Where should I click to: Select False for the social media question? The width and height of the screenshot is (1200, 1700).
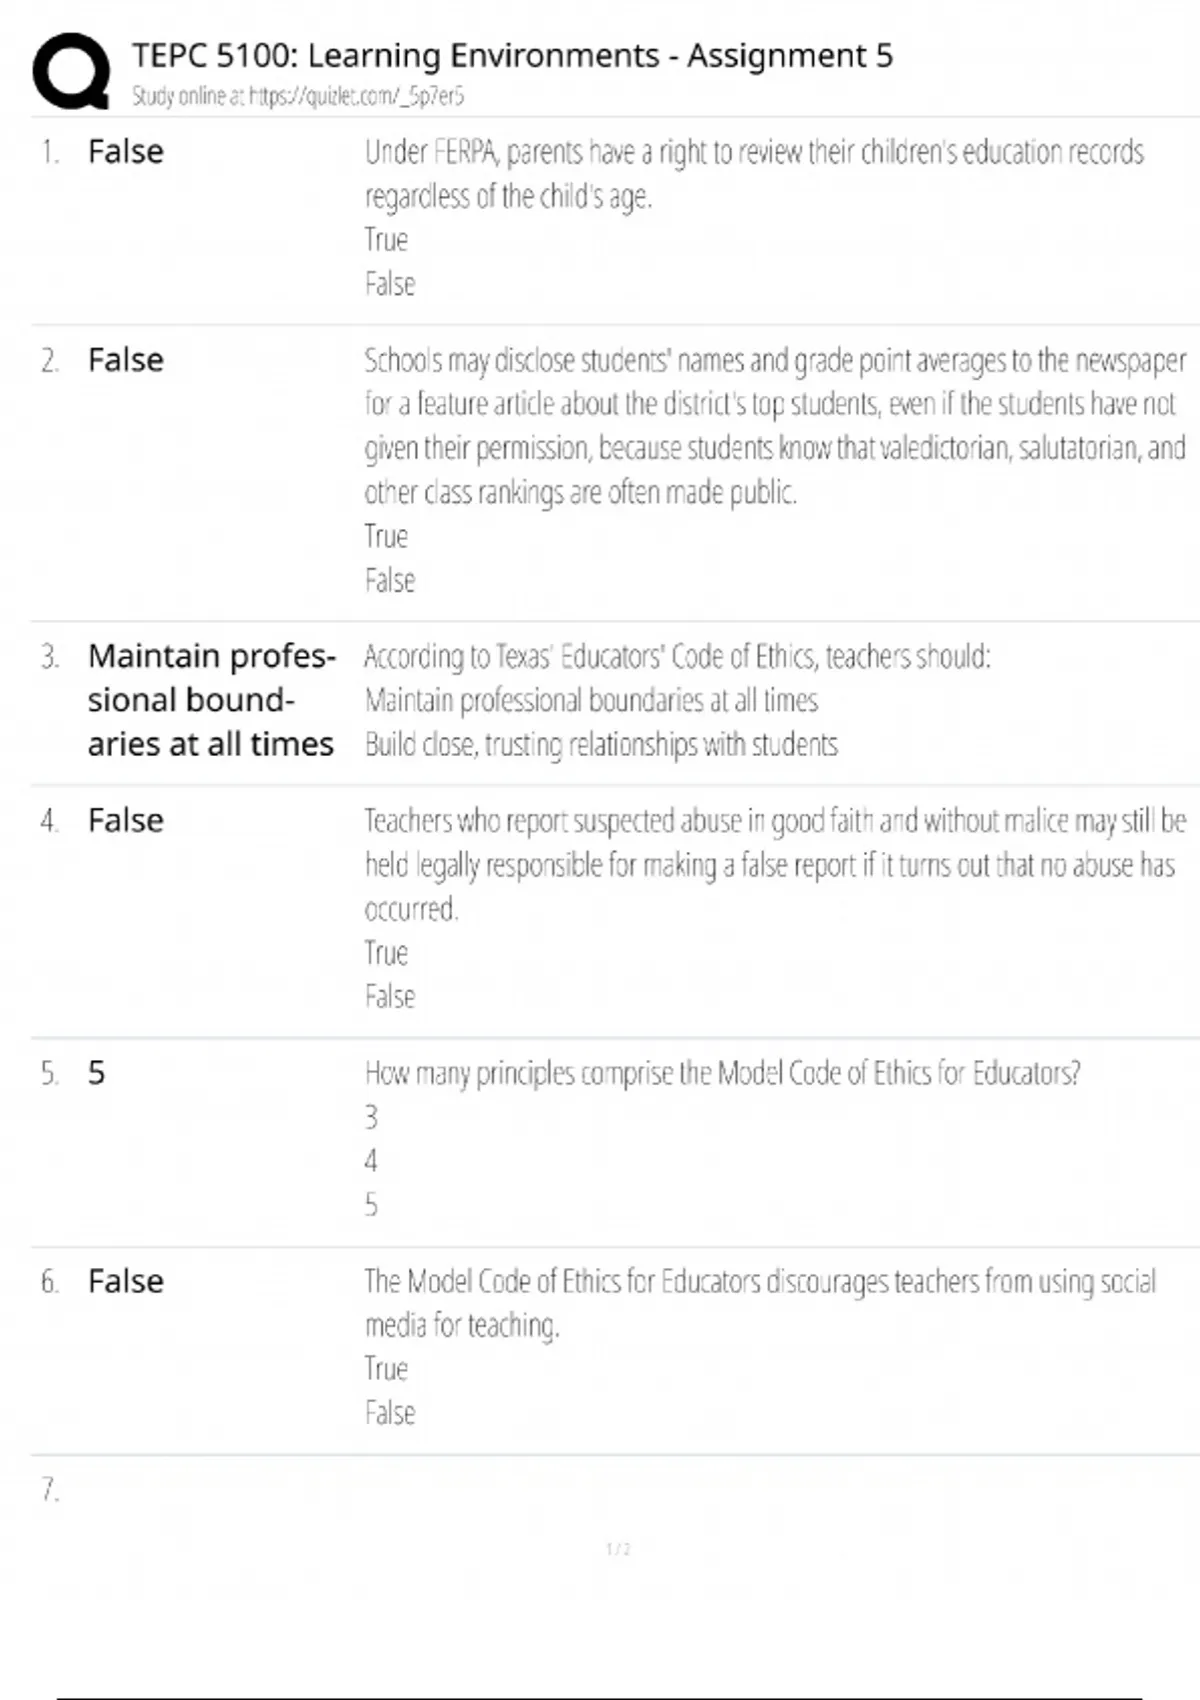pyautogui.click(x=389, y=1412)
